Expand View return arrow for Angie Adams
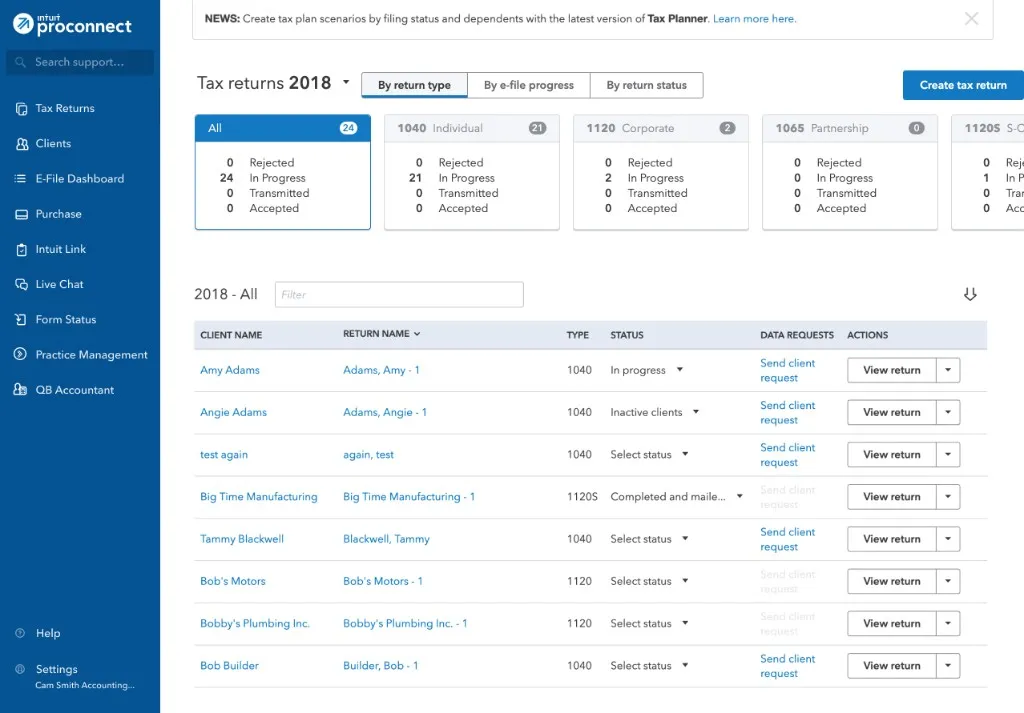 pyautogui.click(x=948, y=413)
